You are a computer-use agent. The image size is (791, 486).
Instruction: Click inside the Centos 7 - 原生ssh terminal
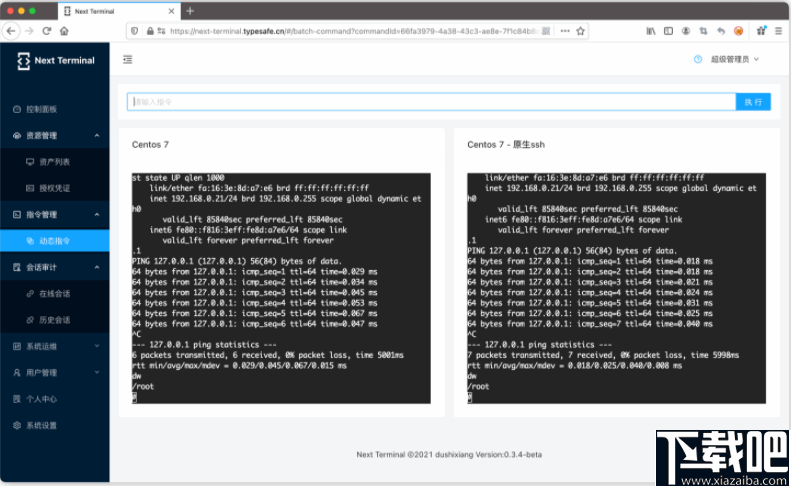tap(616, 288)
